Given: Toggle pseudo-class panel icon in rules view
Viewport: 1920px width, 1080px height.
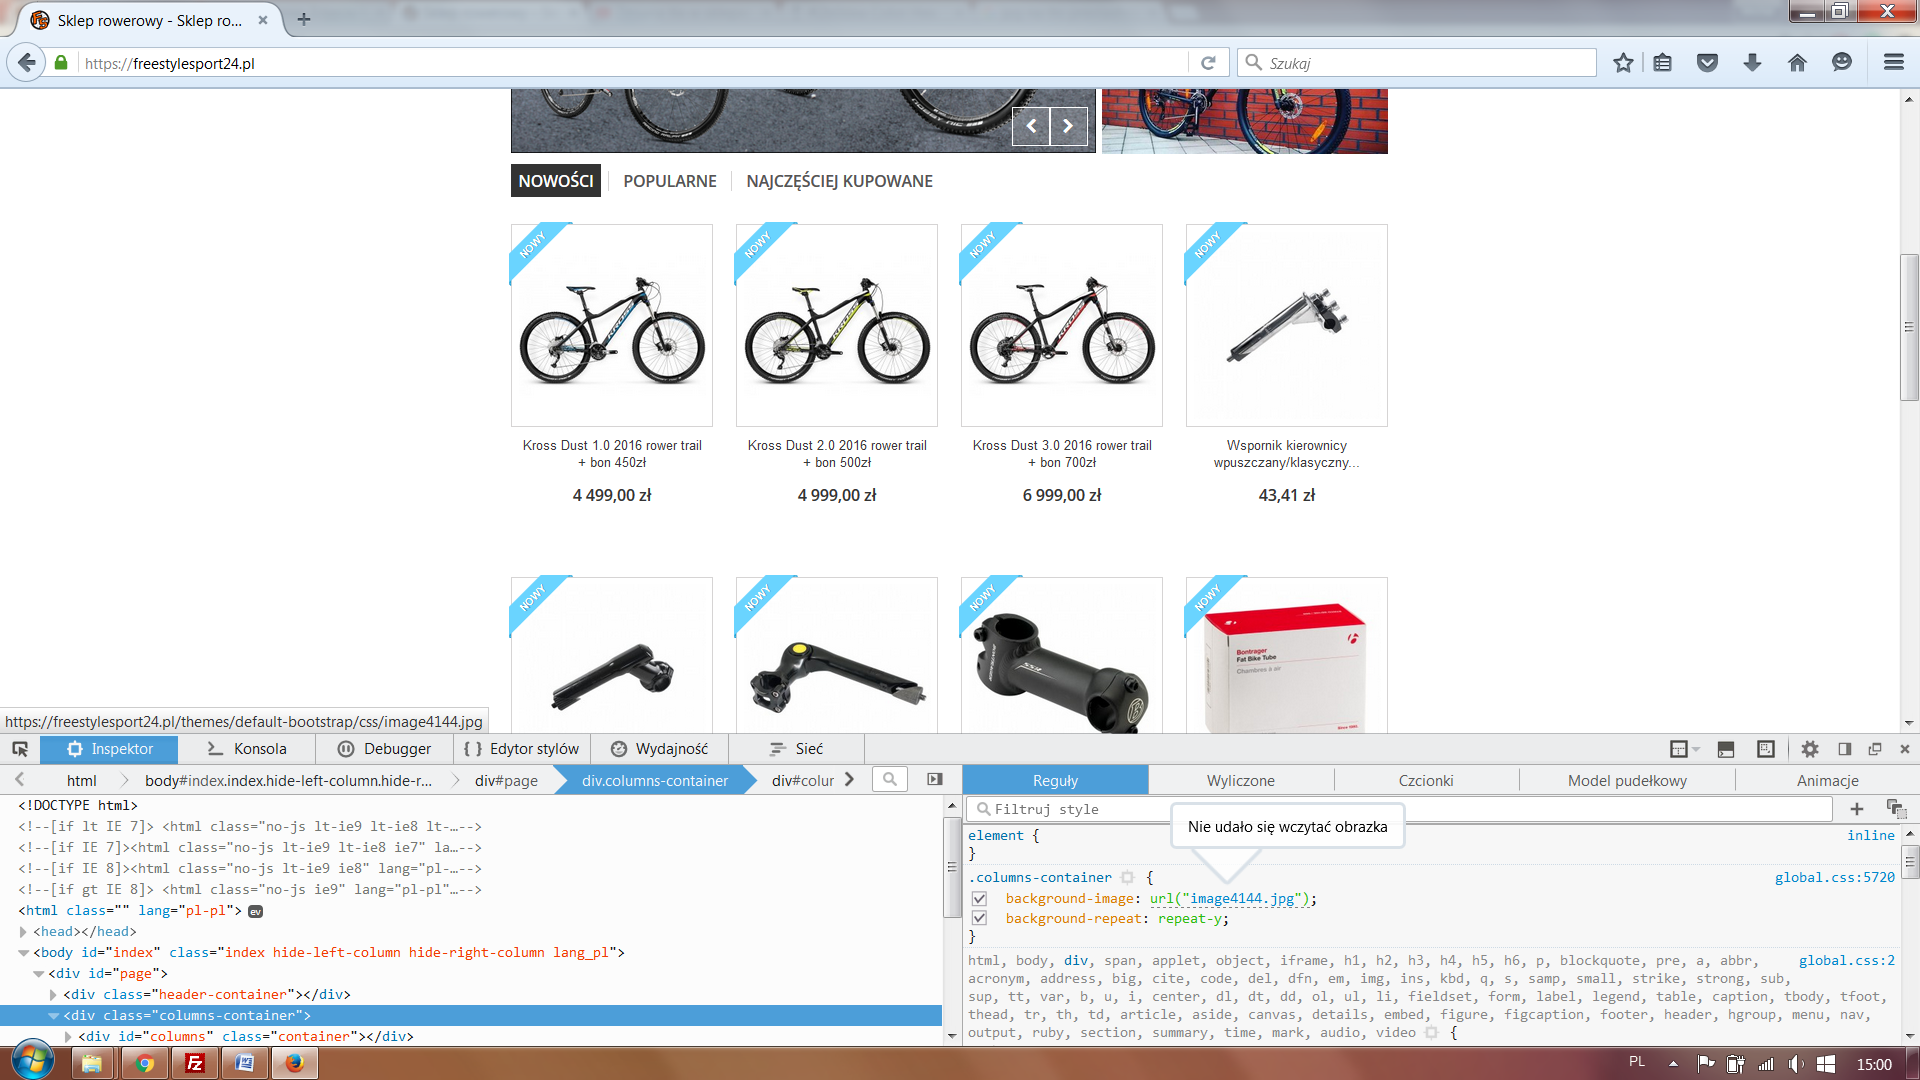Looking at the screenshot, I should point(1895,809).
